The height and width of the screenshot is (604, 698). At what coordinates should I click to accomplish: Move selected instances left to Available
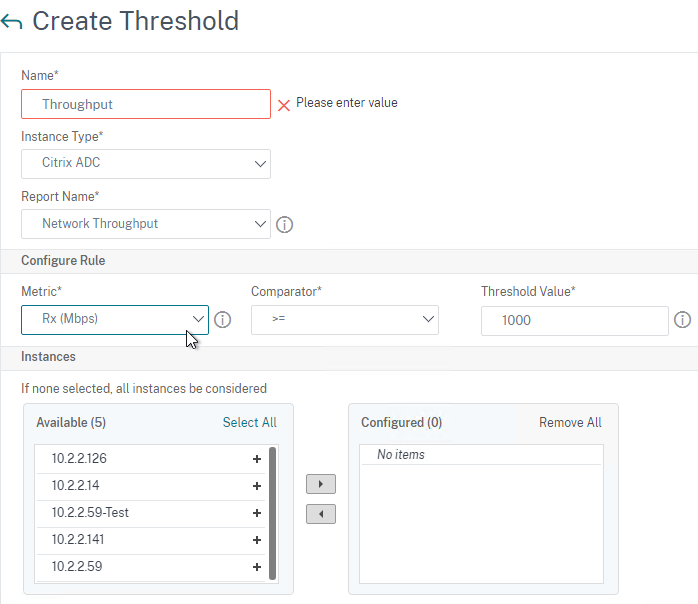pyautogui.click(x=321, y=514)
